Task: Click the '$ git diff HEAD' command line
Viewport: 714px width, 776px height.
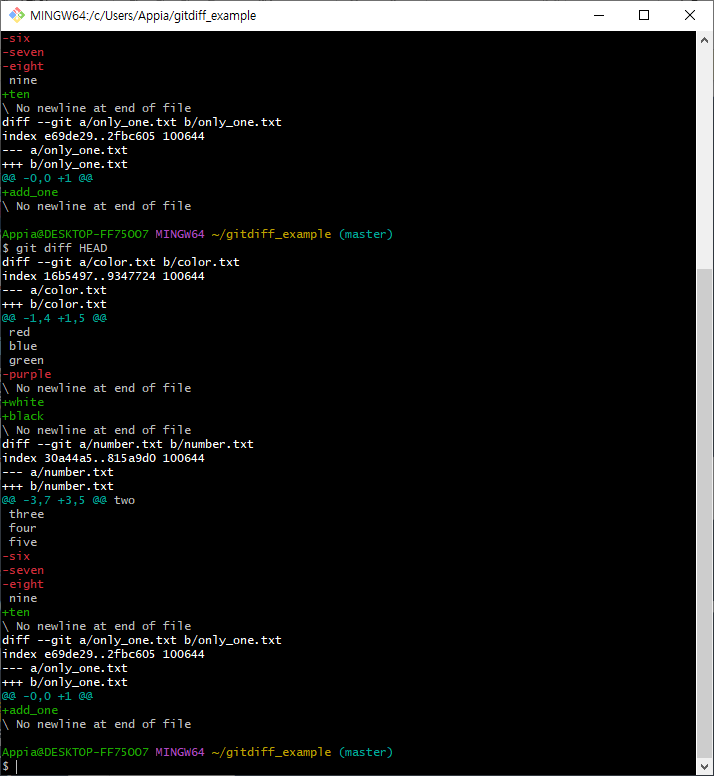Action: 54,248
